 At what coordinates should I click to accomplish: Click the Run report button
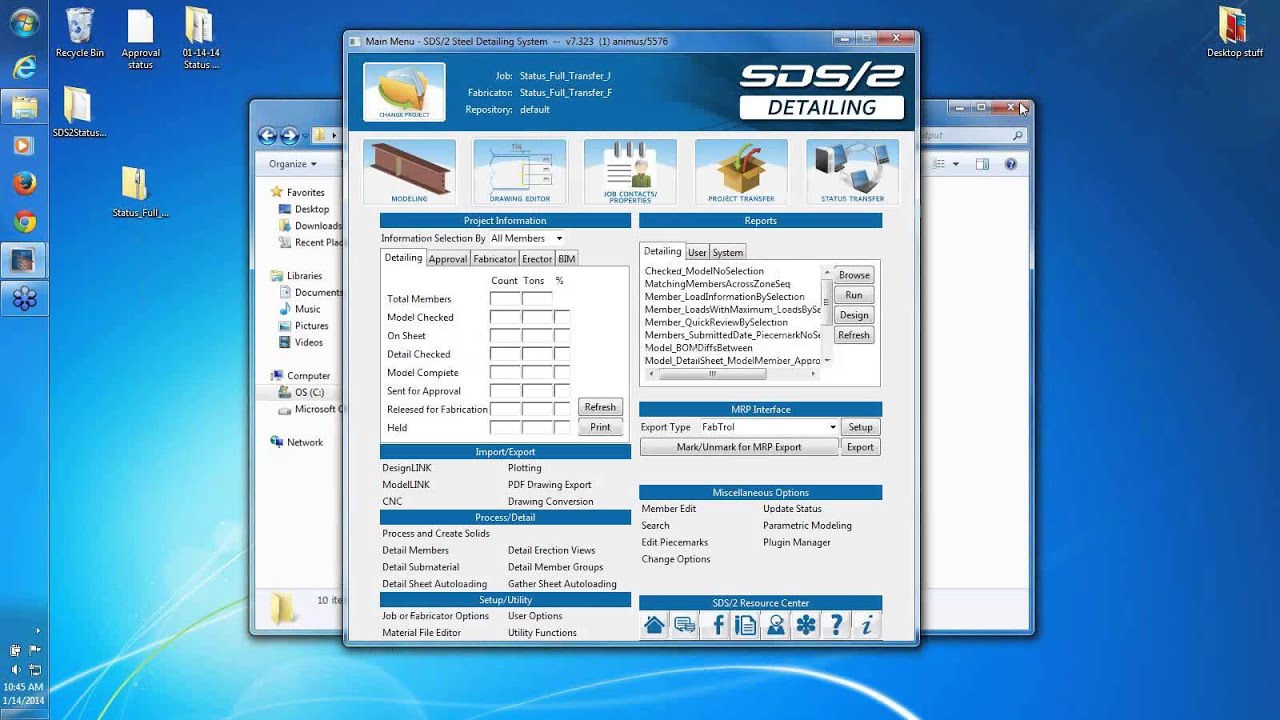tap(854, 295)
